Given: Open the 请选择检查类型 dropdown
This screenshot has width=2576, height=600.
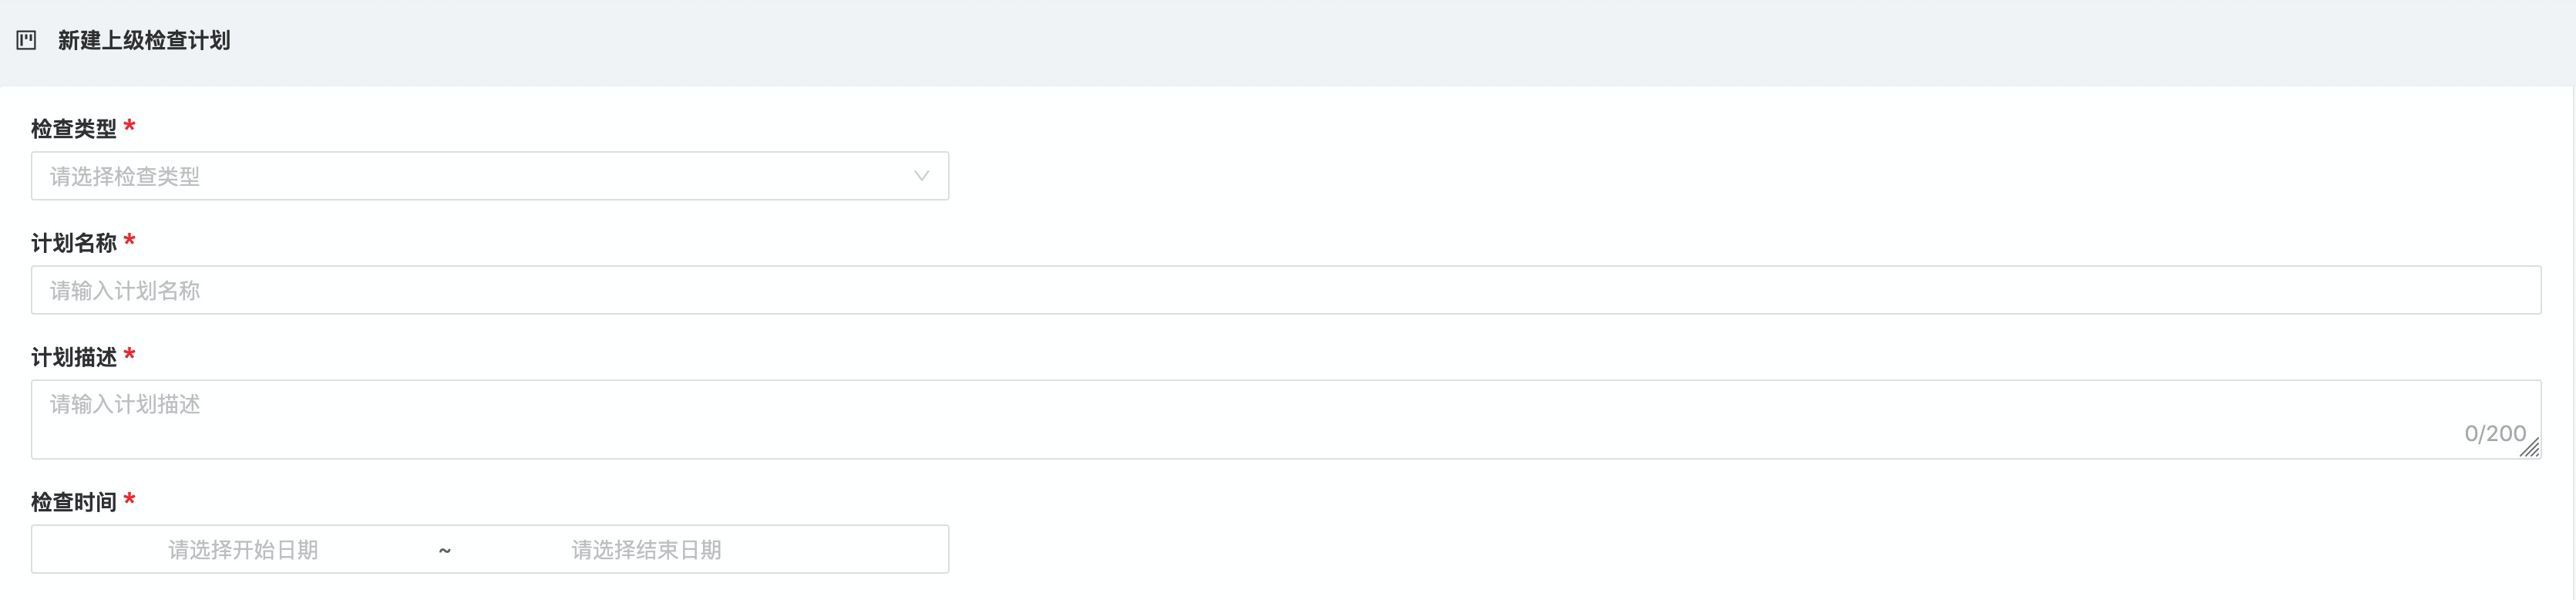Looking at the screenshot, I should click(x=480, y=176).
